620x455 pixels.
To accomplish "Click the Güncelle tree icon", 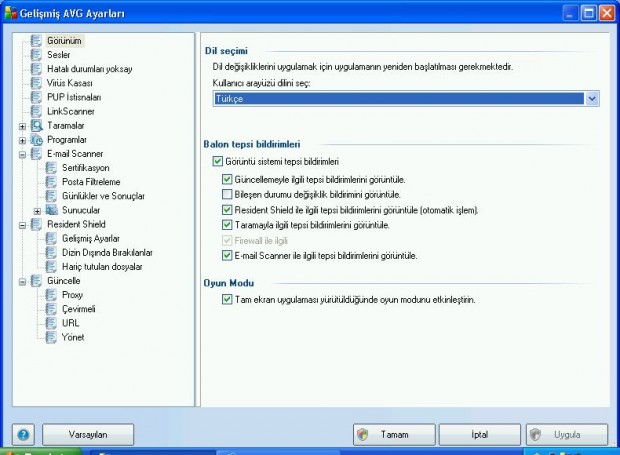I will [37, 281].
